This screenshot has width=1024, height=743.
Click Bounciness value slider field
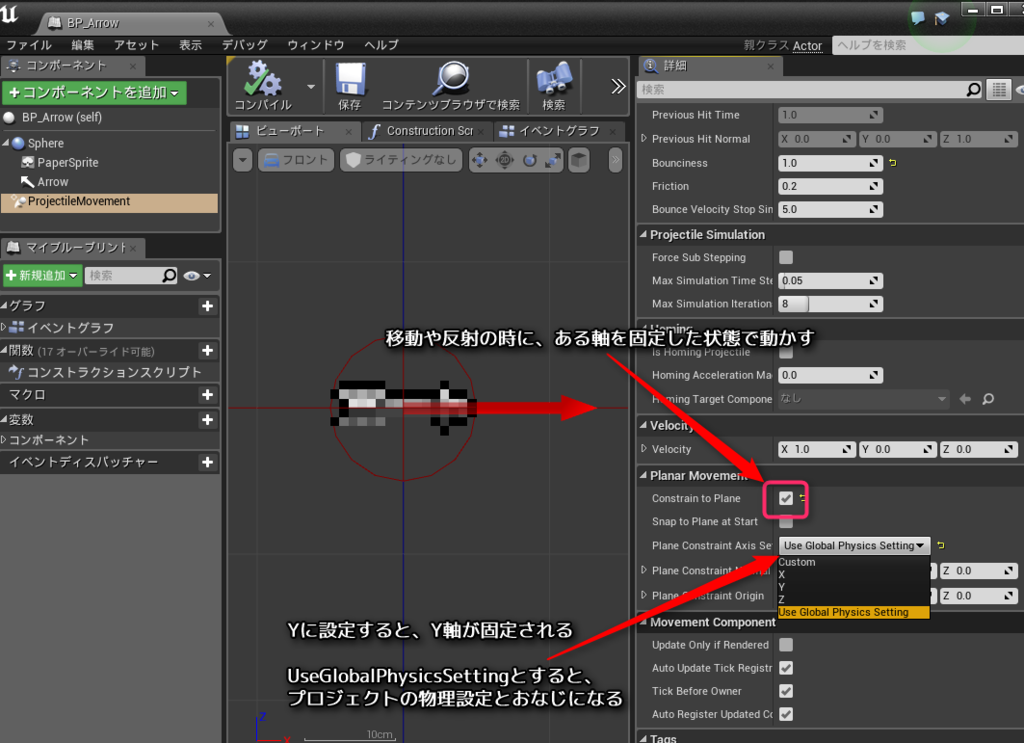pos(830,163)
